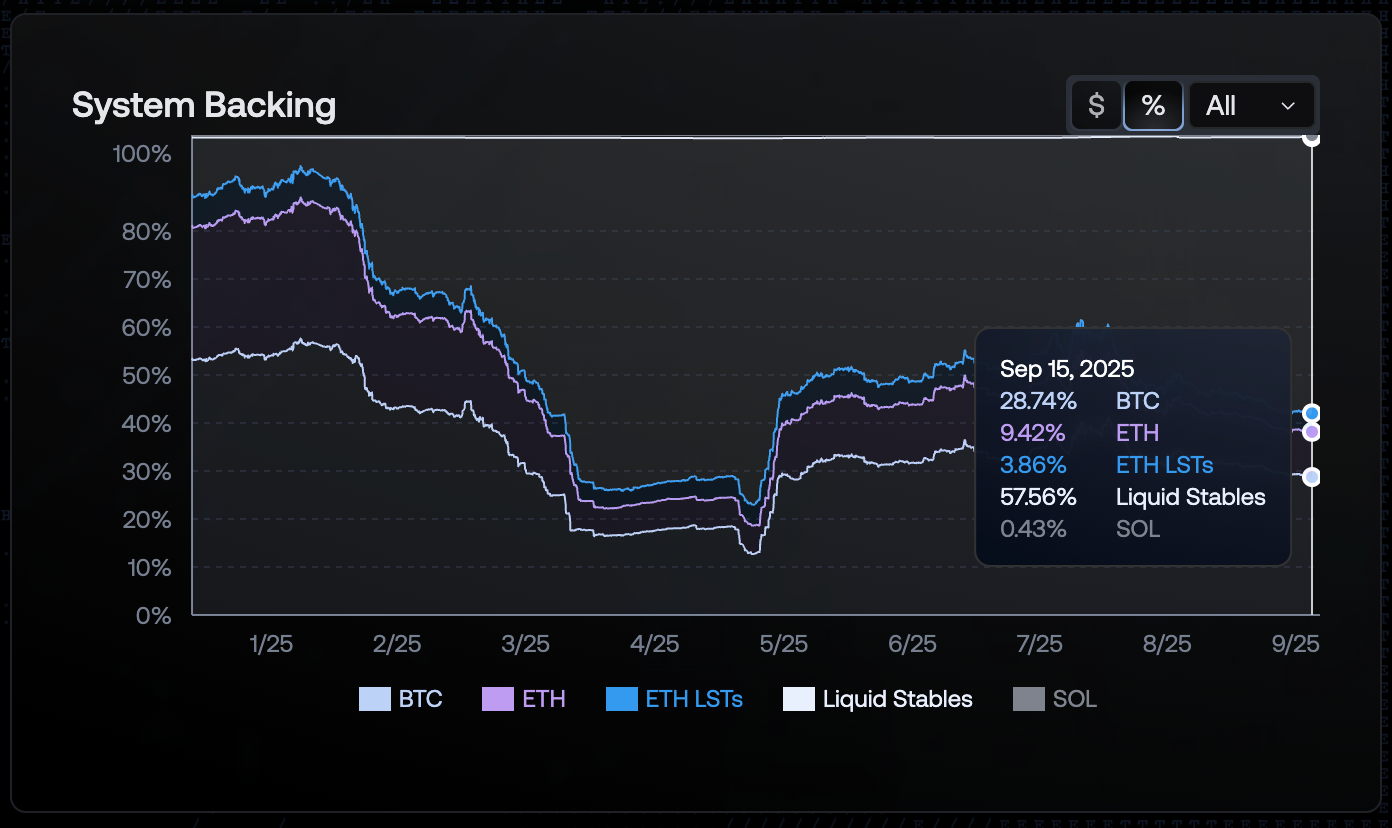
Task: Click the SOL gray legend swatch
Action: tap(1028, 699)
